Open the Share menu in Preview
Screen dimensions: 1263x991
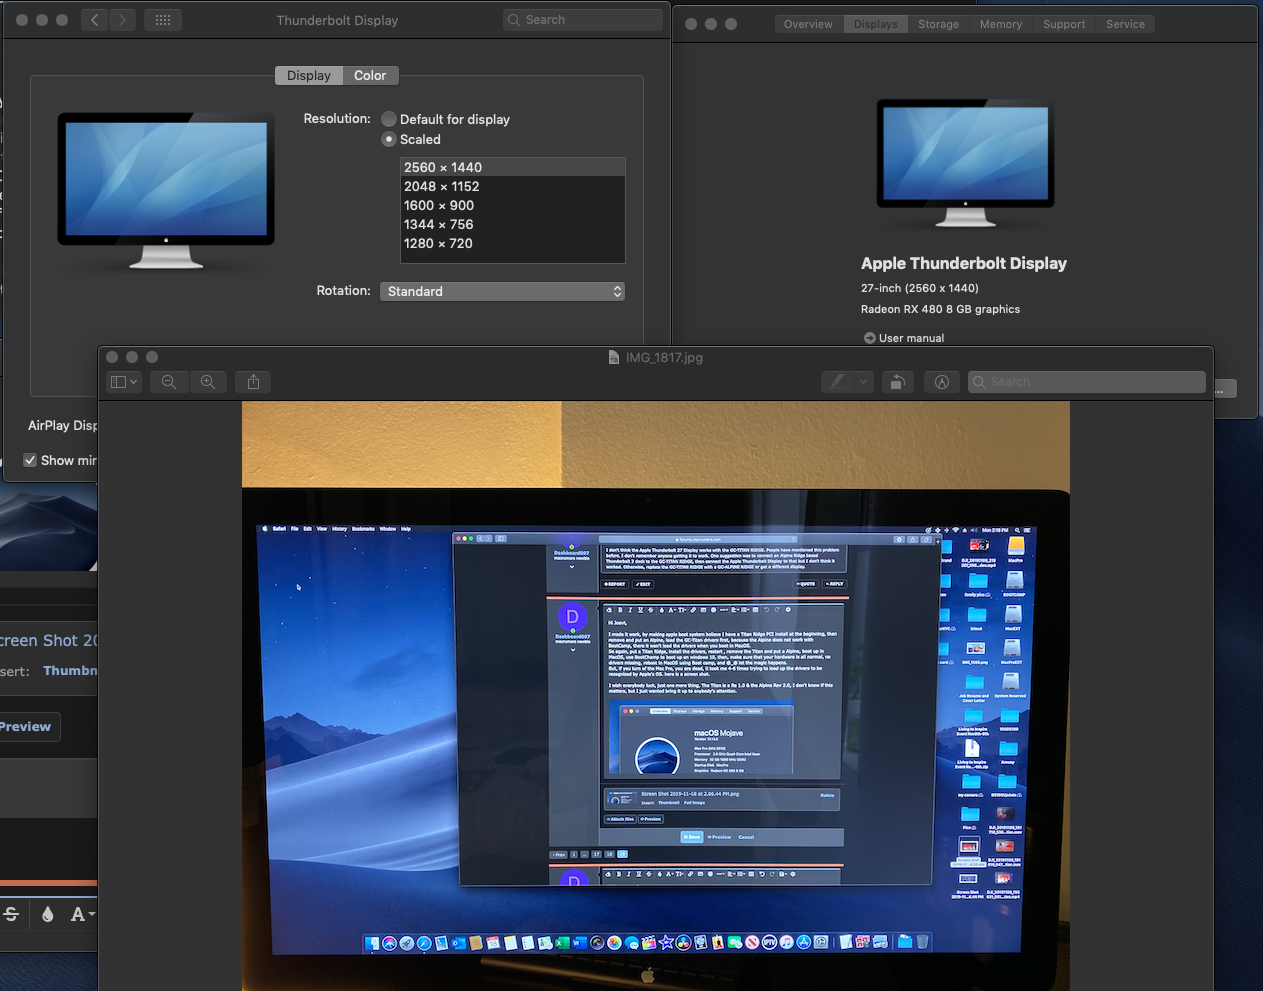click(253, 382)
